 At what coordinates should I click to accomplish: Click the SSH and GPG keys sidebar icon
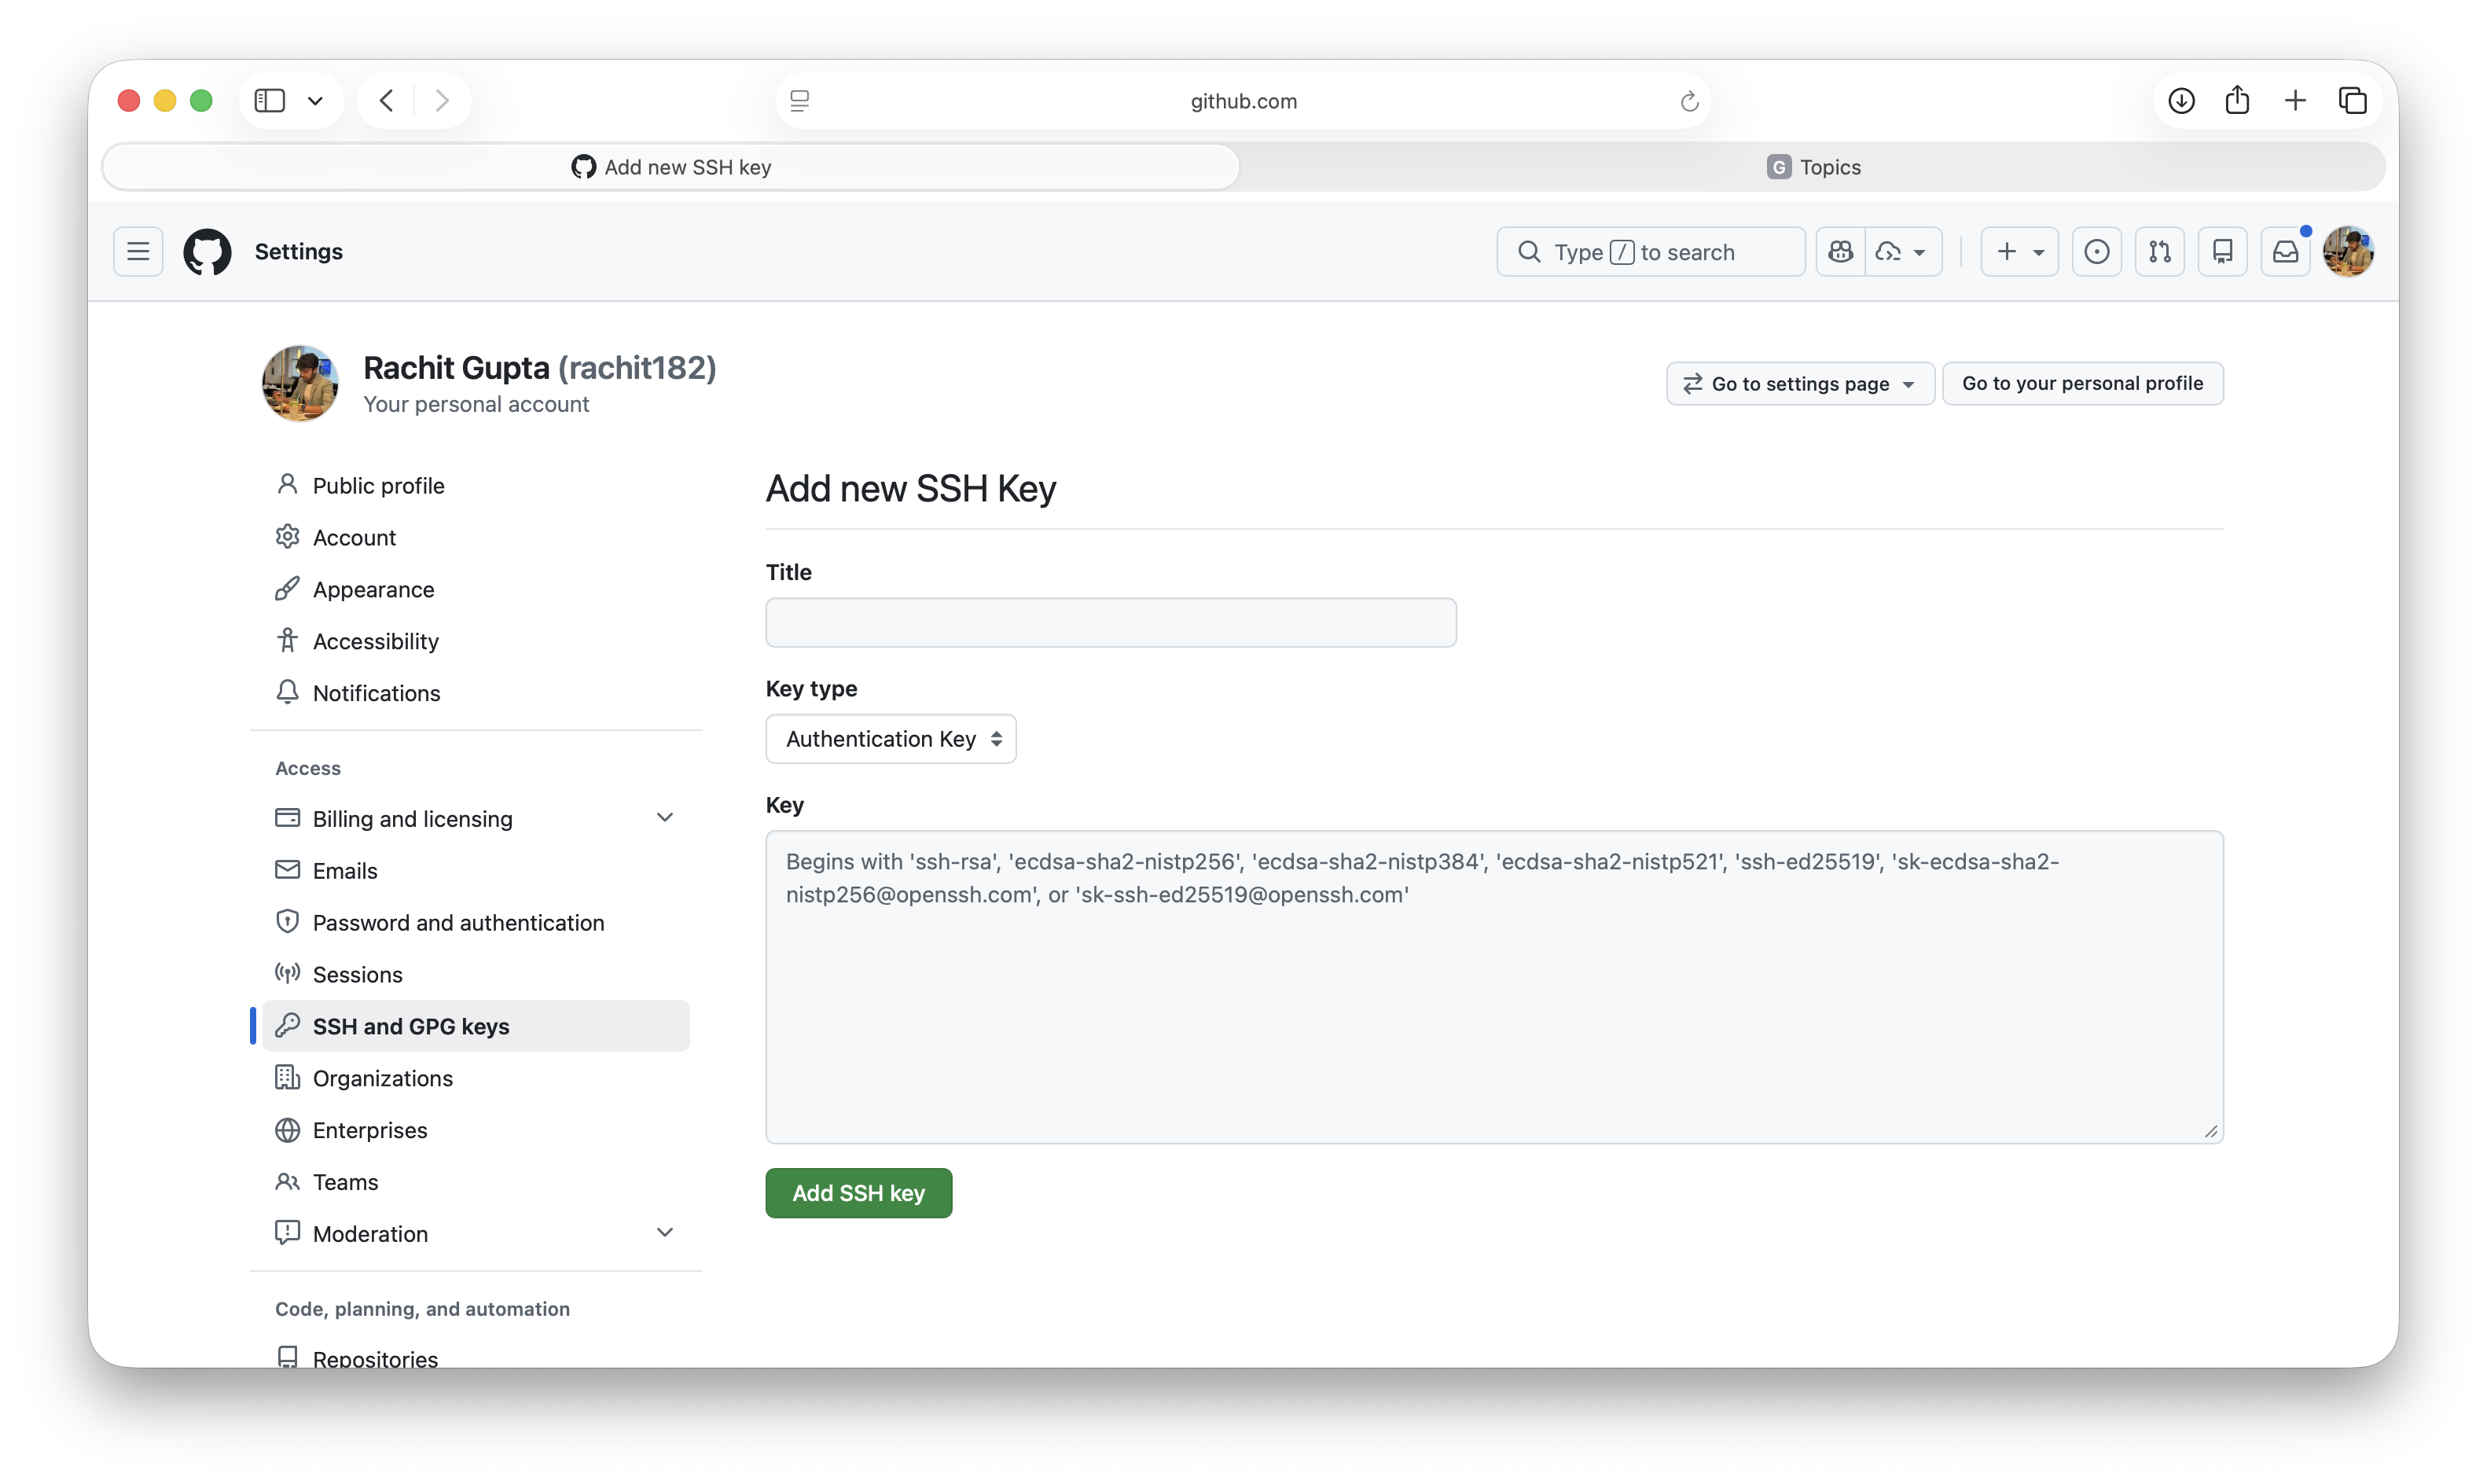pos(288,1025)
